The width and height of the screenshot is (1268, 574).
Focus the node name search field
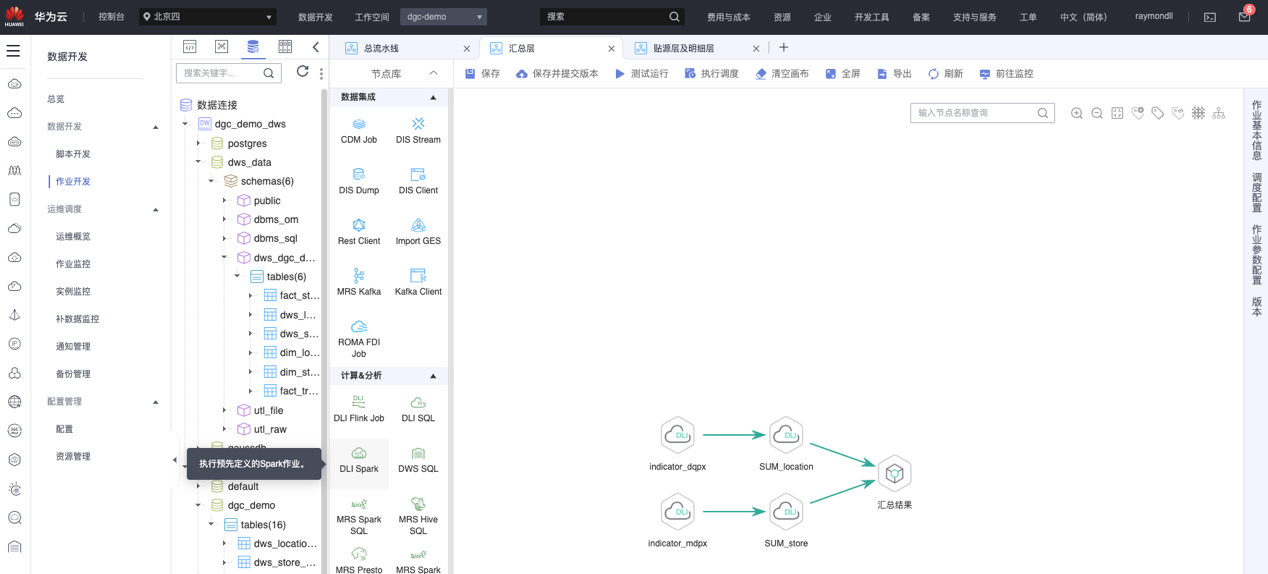pos(982,113)
